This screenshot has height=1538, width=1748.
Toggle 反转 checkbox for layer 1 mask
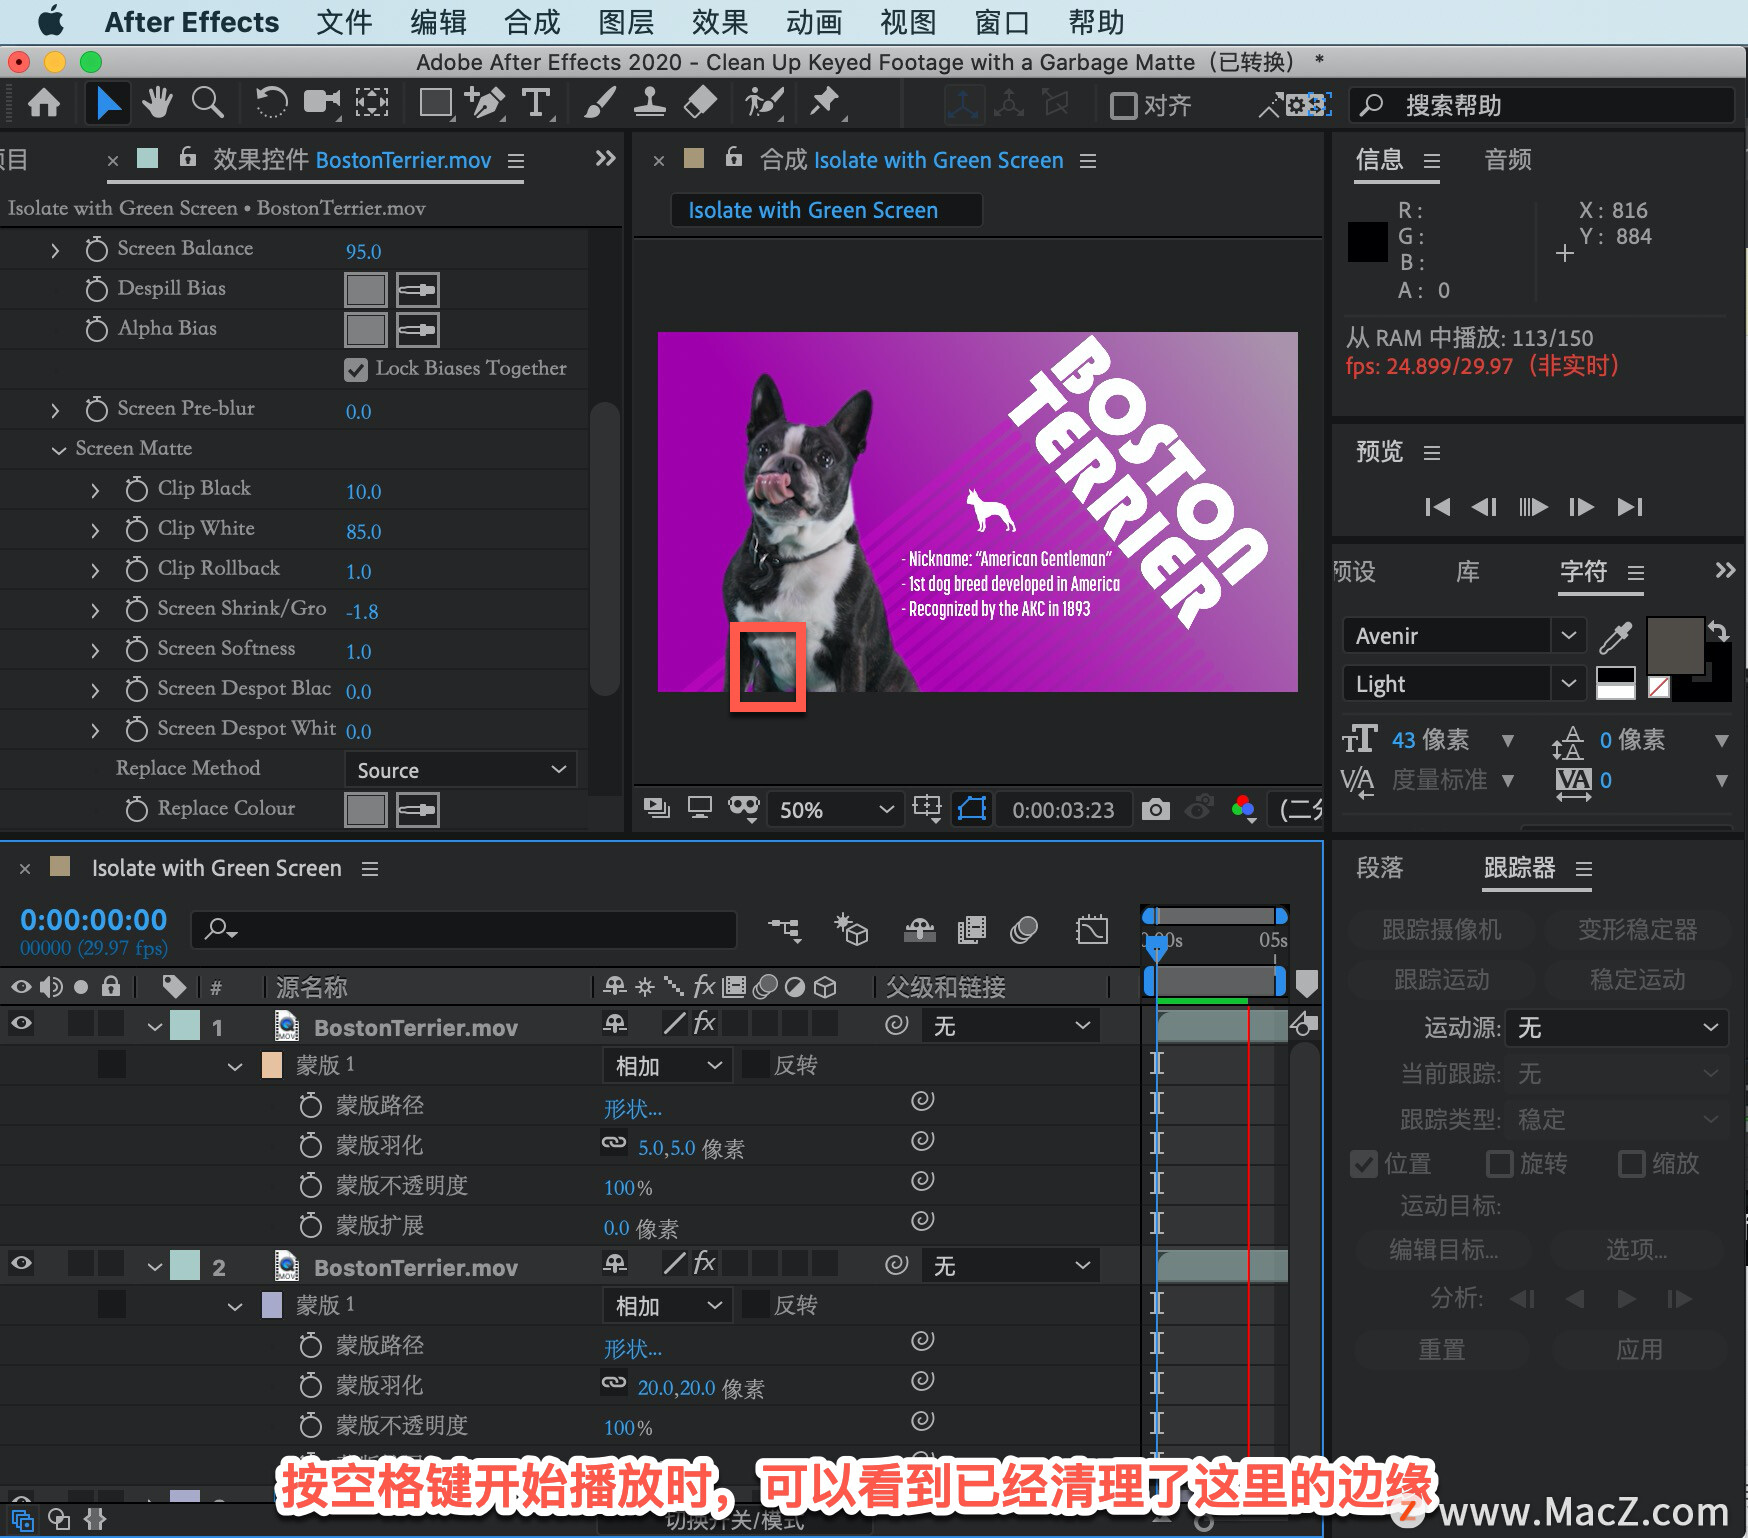click(756, 1065)
